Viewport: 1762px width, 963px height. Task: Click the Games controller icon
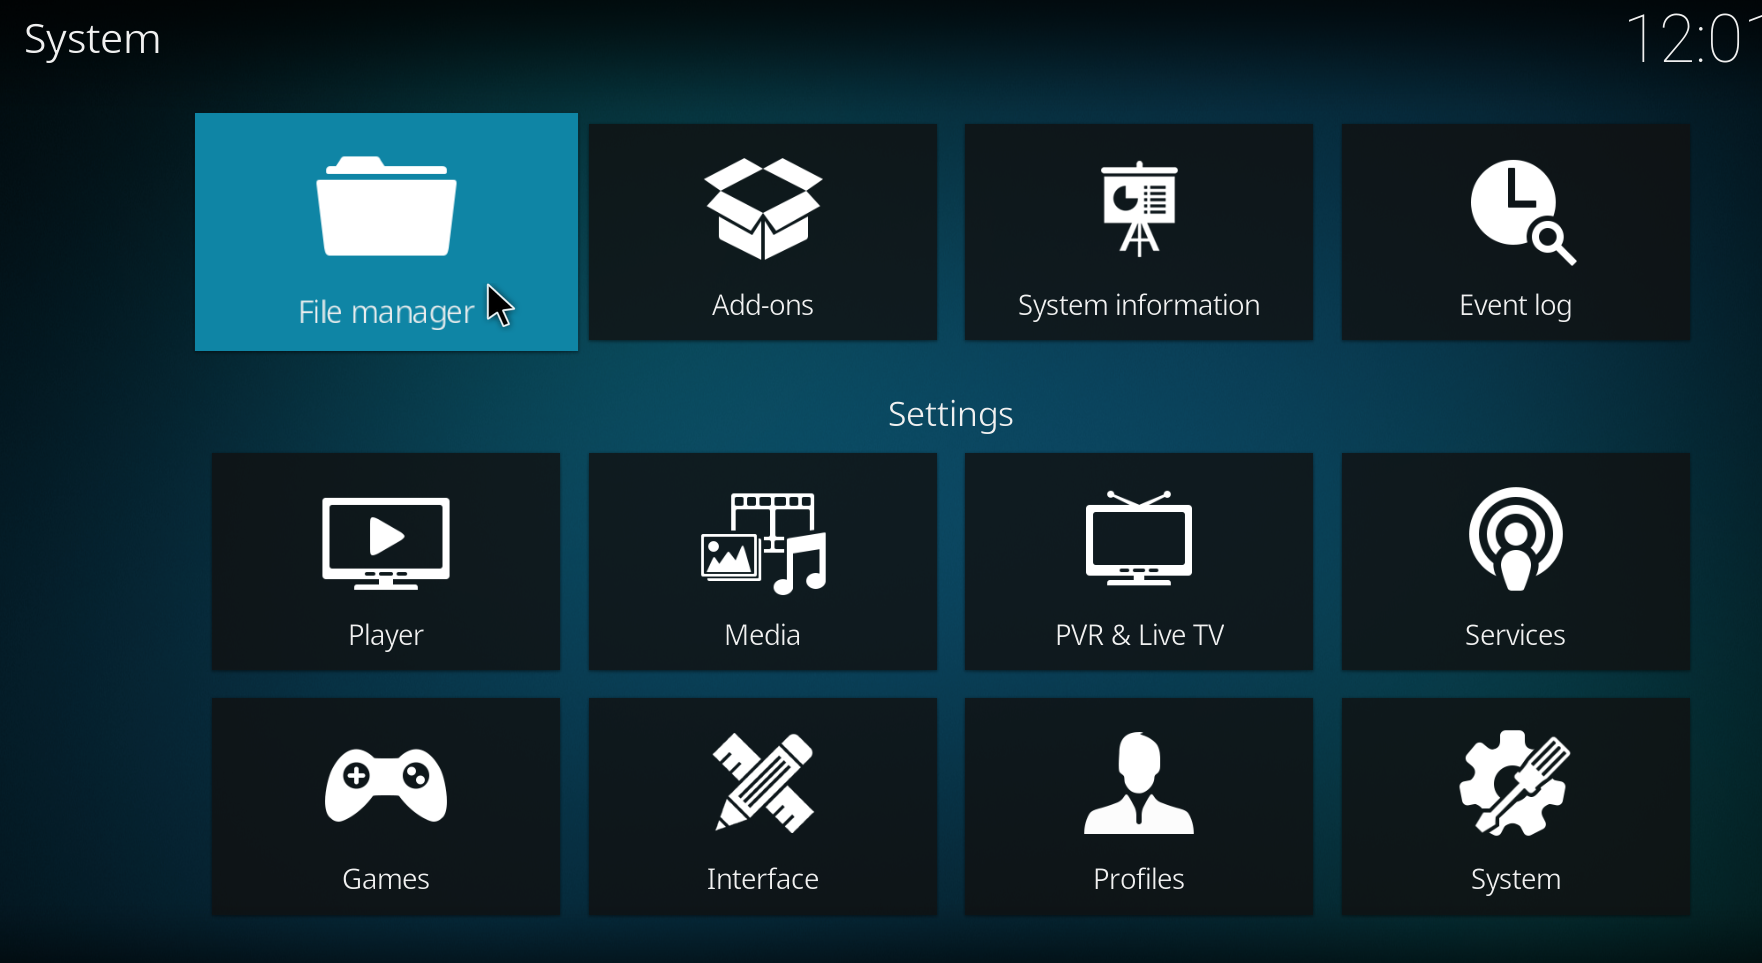coord(386,786)
